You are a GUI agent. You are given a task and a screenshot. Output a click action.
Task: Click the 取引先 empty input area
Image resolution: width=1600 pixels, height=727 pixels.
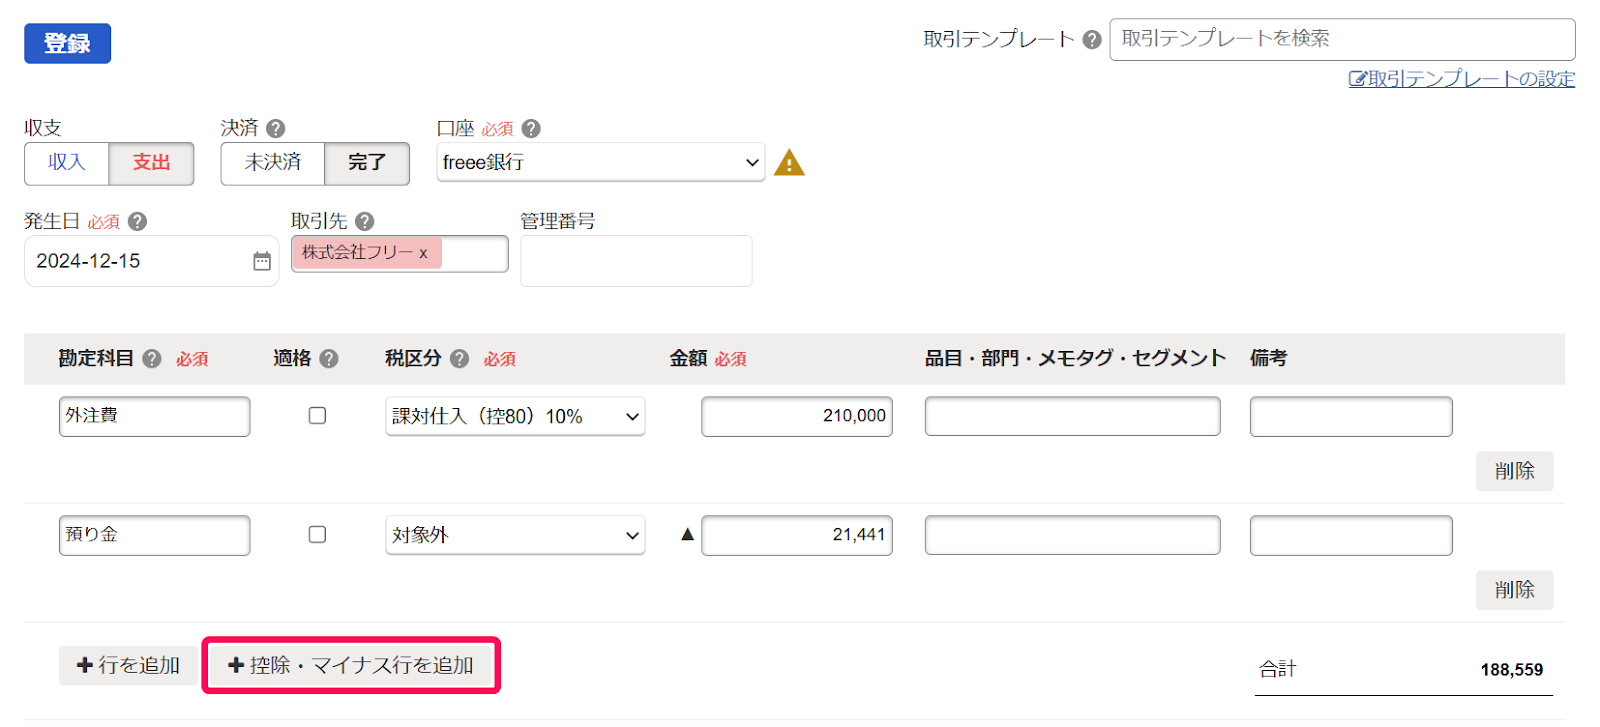pos(473,254)
